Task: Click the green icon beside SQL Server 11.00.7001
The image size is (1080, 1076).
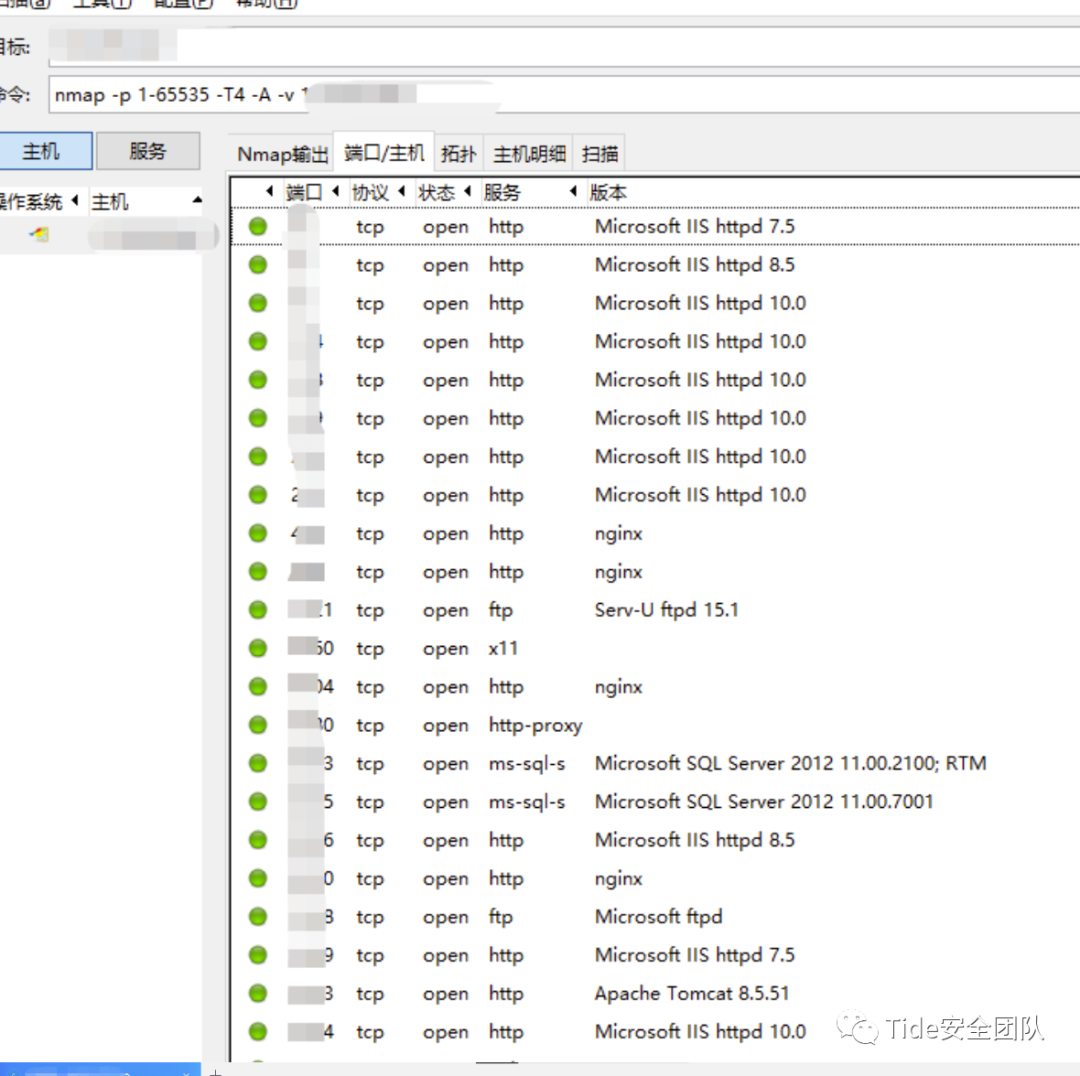Action: (258, 802)
